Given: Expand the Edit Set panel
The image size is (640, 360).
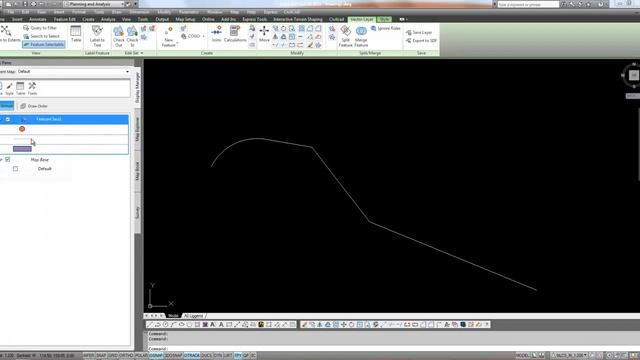Looking at the screenshot, I should pos(134,53).
